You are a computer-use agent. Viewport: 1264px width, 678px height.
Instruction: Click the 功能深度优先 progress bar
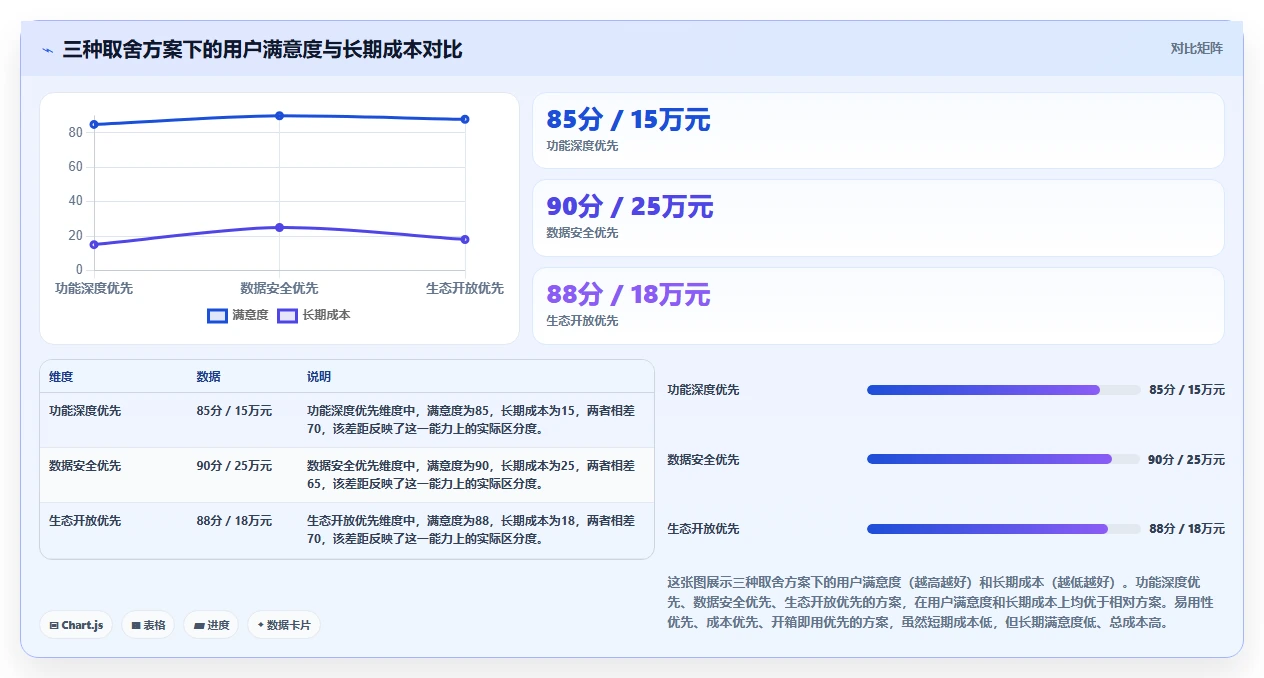[1003, 390]
